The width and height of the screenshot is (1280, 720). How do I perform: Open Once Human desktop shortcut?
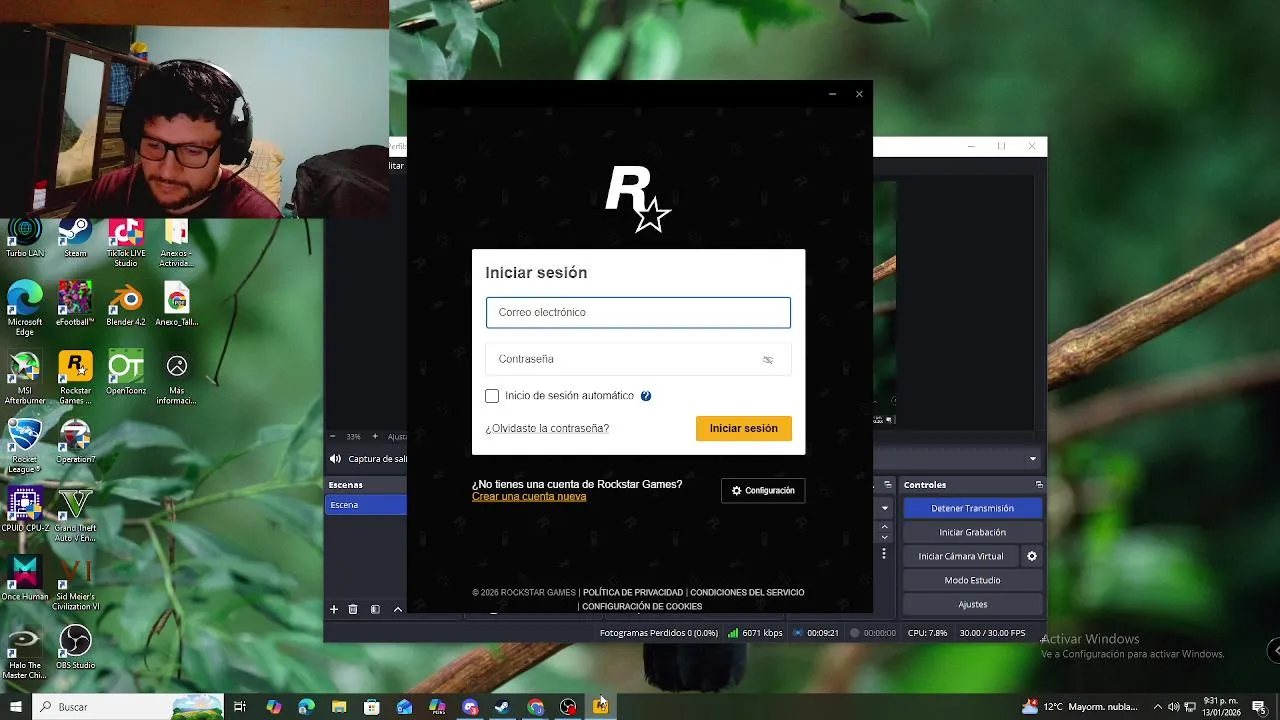25,578
